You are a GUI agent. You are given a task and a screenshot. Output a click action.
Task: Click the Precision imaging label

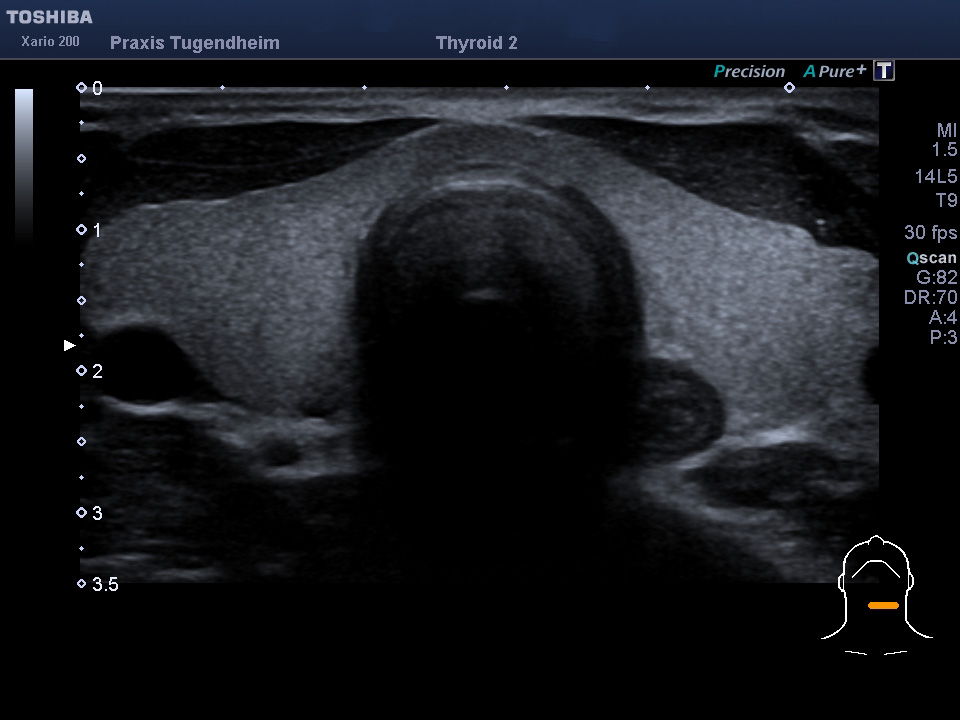click(749, 72)
